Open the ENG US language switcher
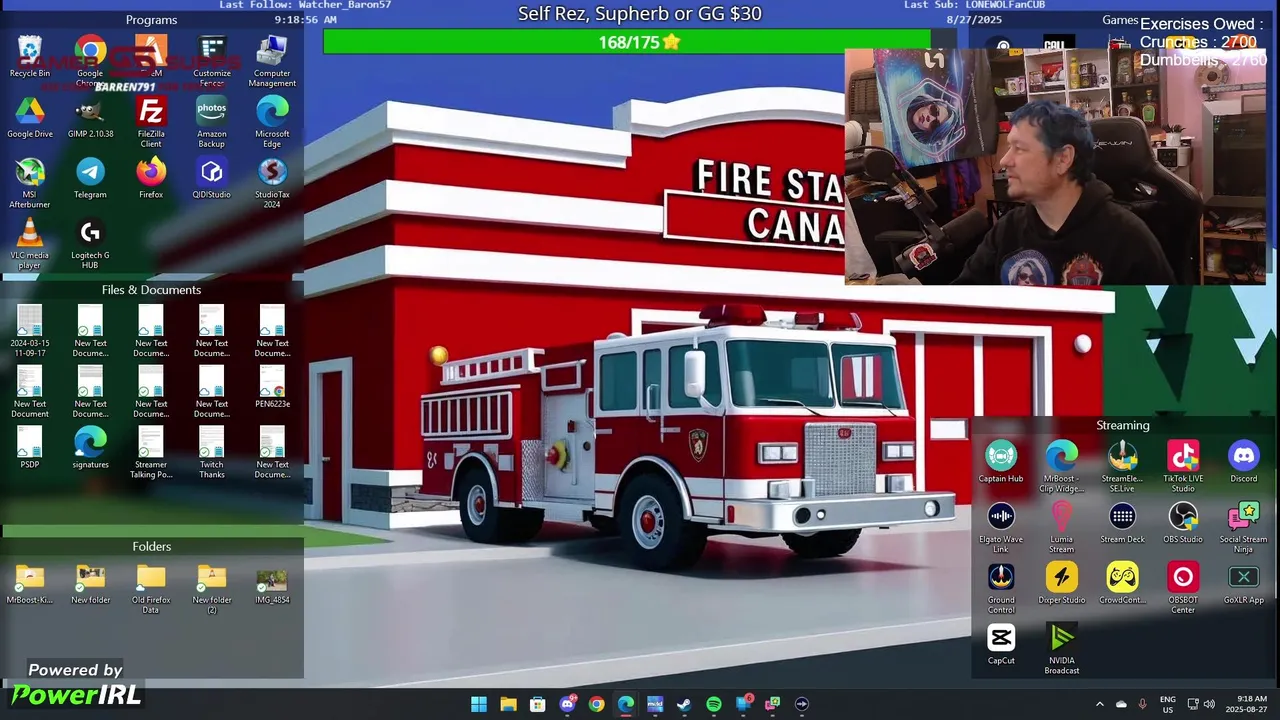 [1167, 704]
